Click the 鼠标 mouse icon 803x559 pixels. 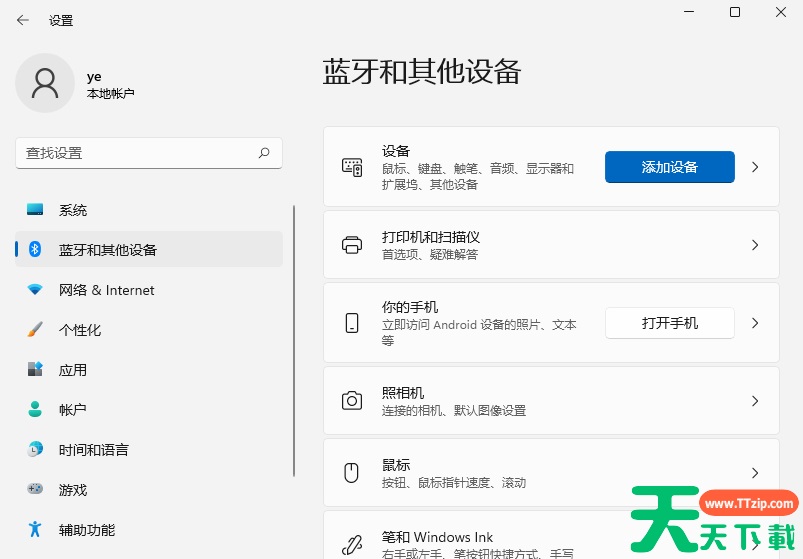tap(352, 473)
